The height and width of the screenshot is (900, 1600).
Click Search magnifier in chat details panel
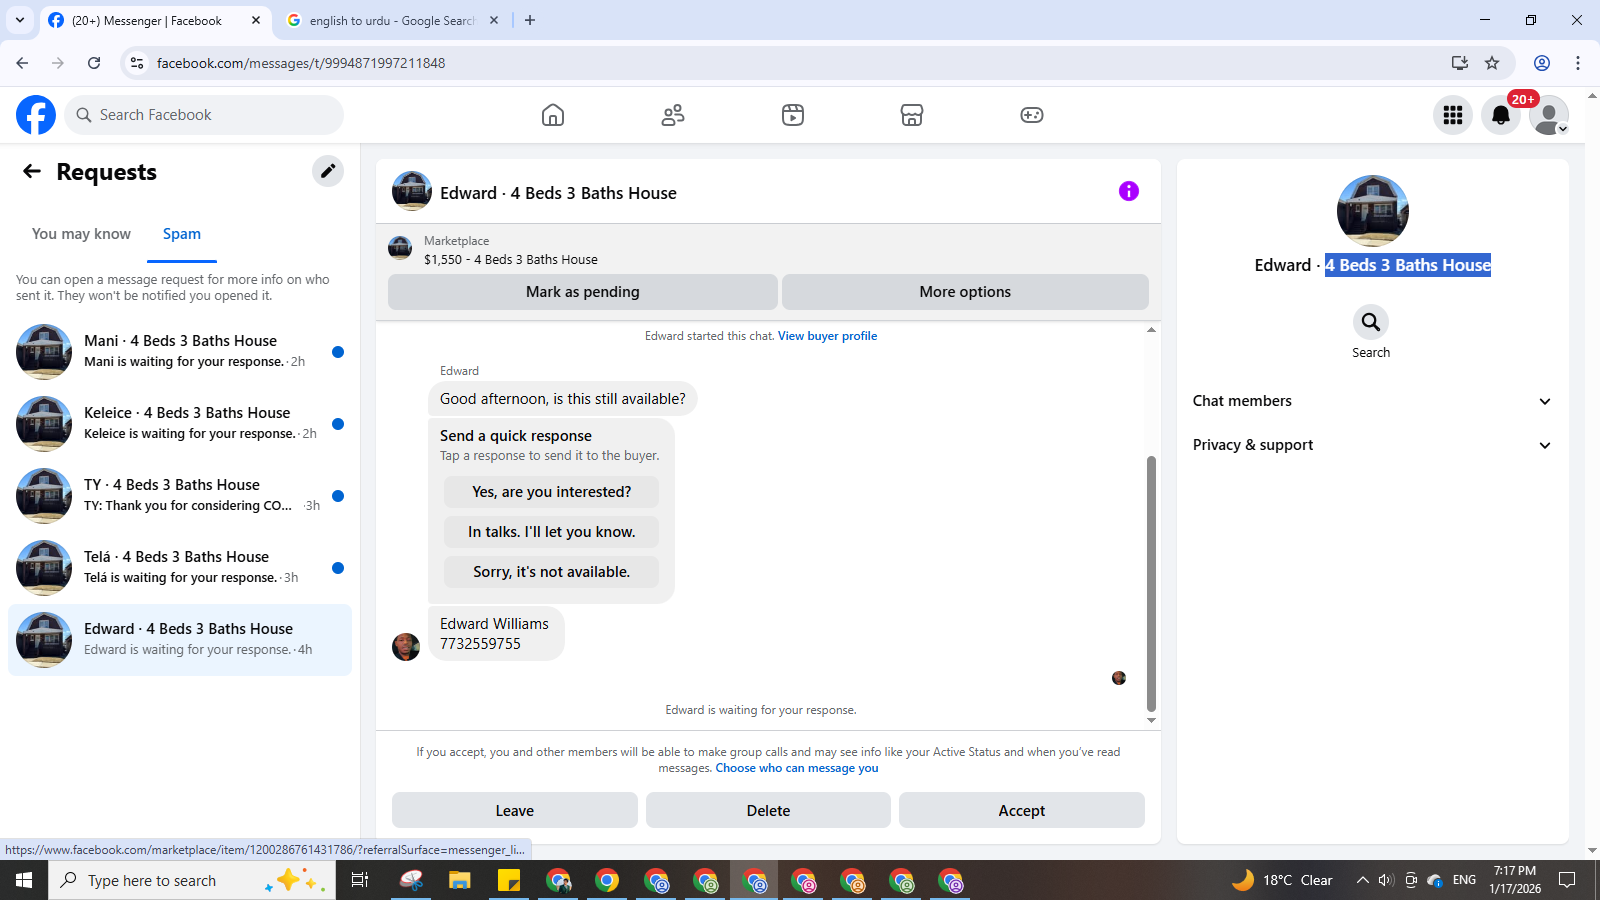coord(1371,322)
